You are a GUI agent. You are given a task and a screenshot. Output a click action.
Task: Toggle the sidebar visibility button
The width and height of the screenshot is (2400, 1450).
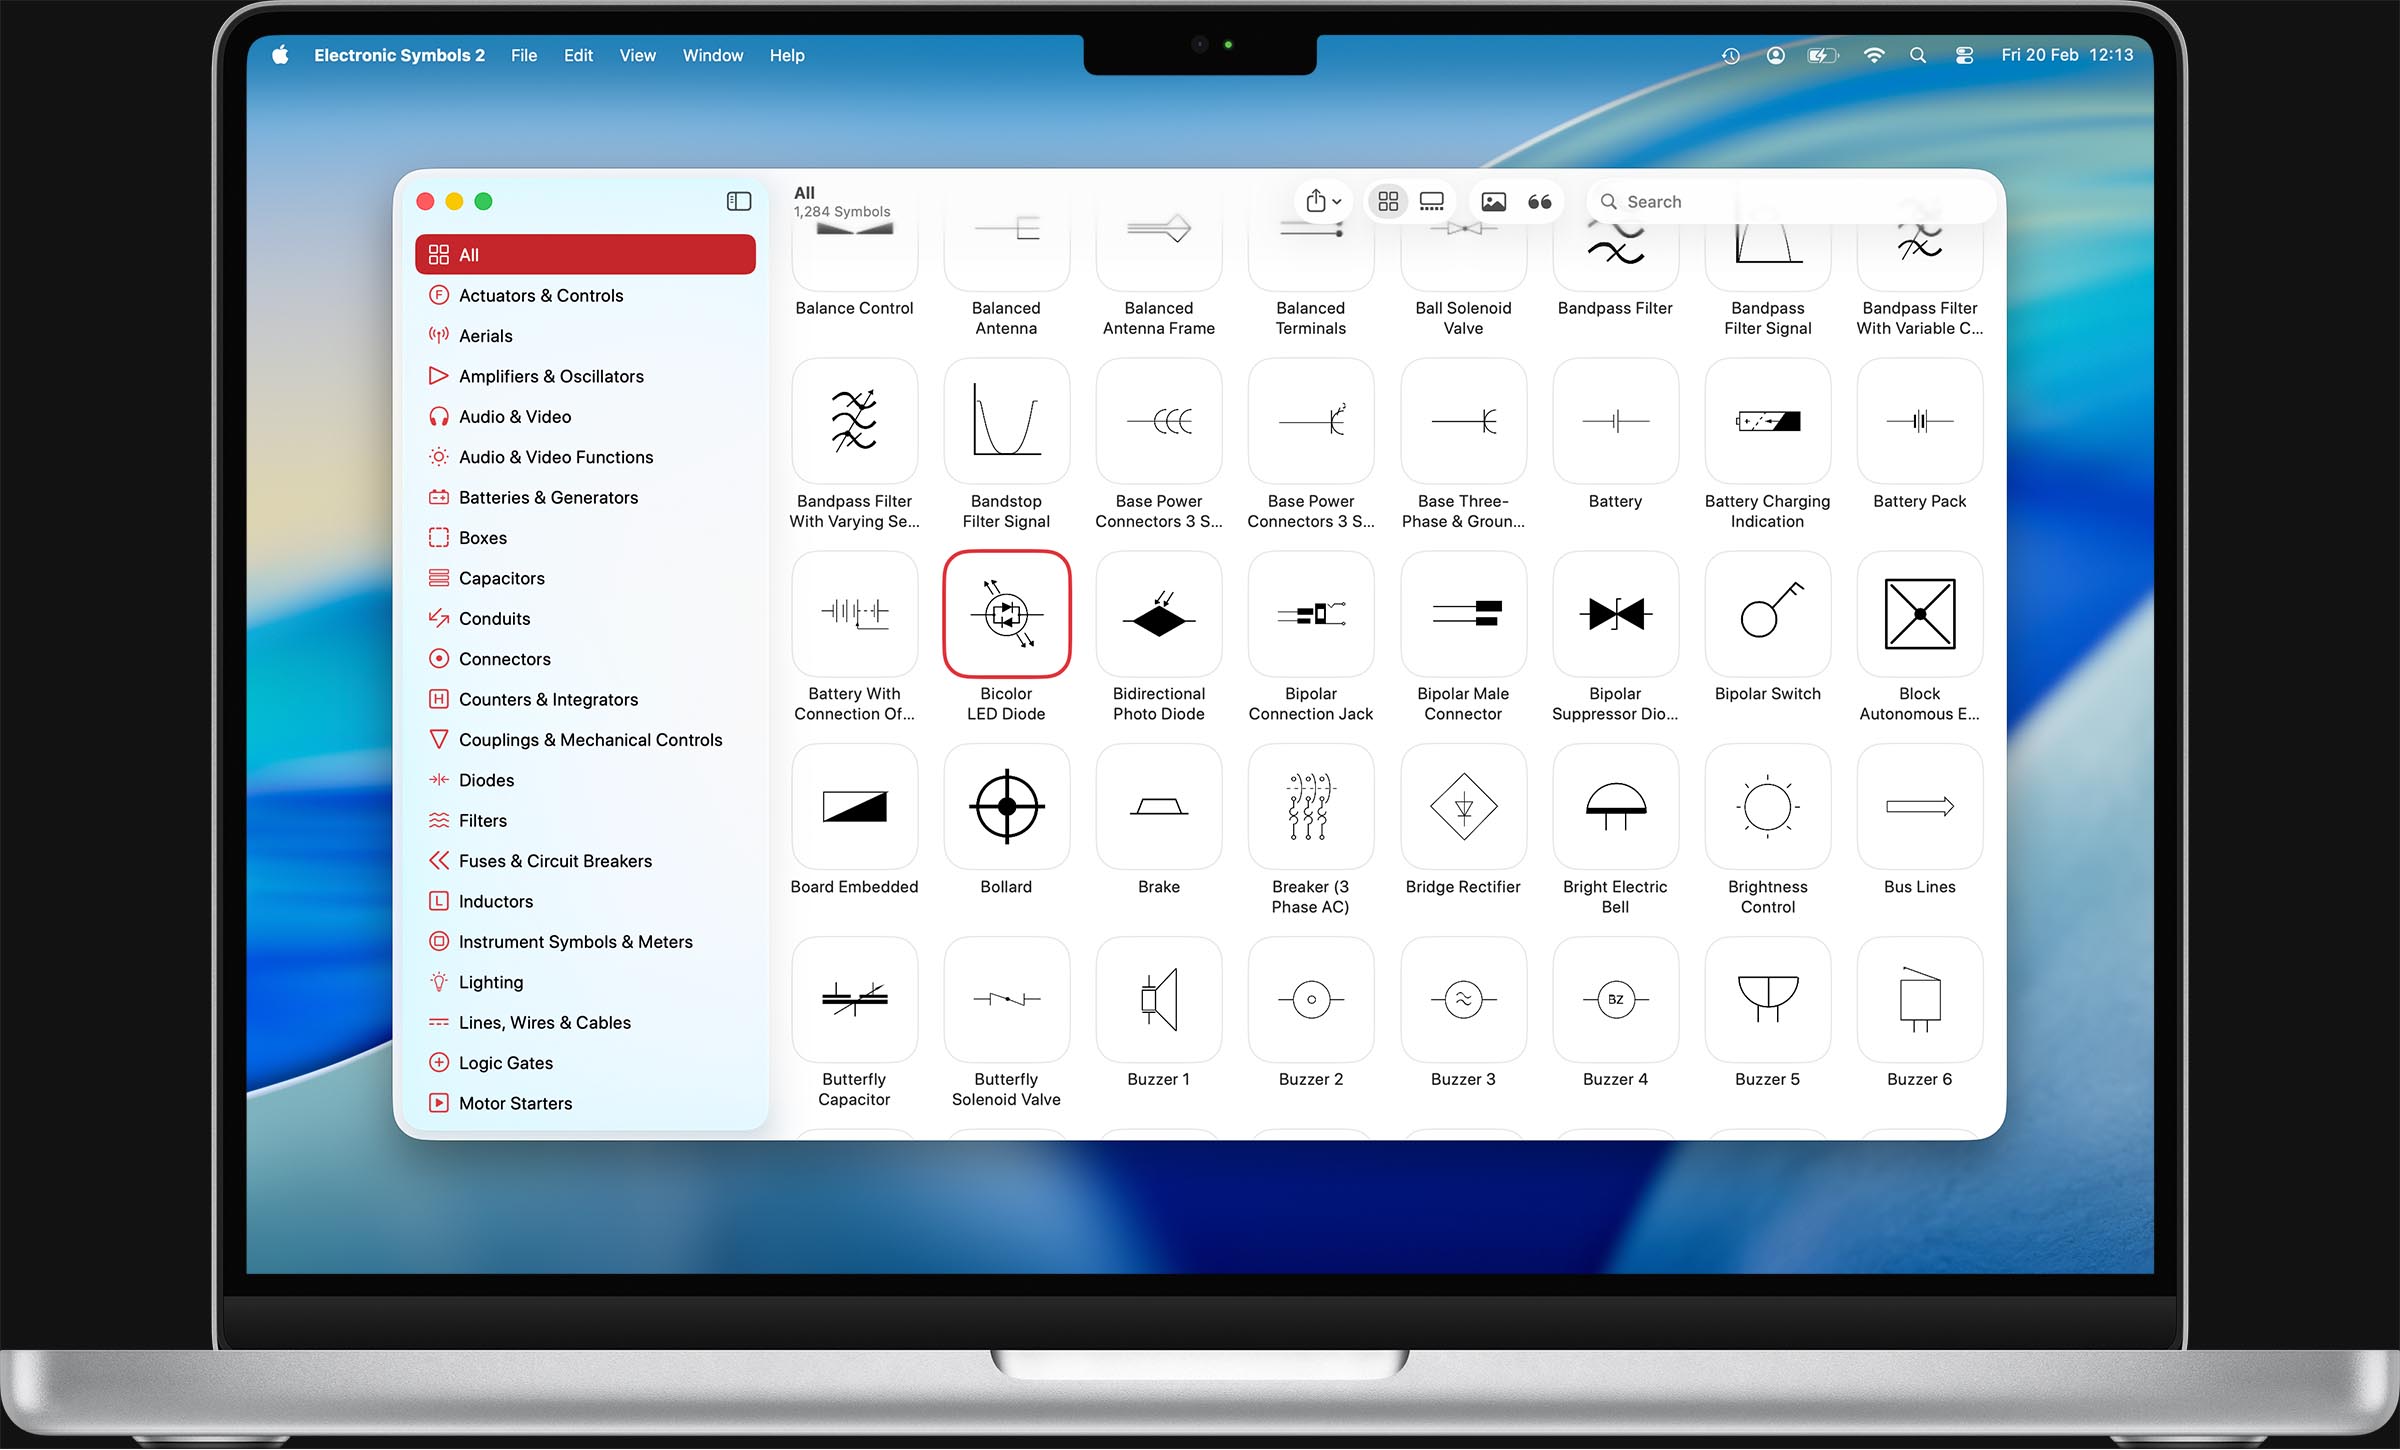pos(738,202)
